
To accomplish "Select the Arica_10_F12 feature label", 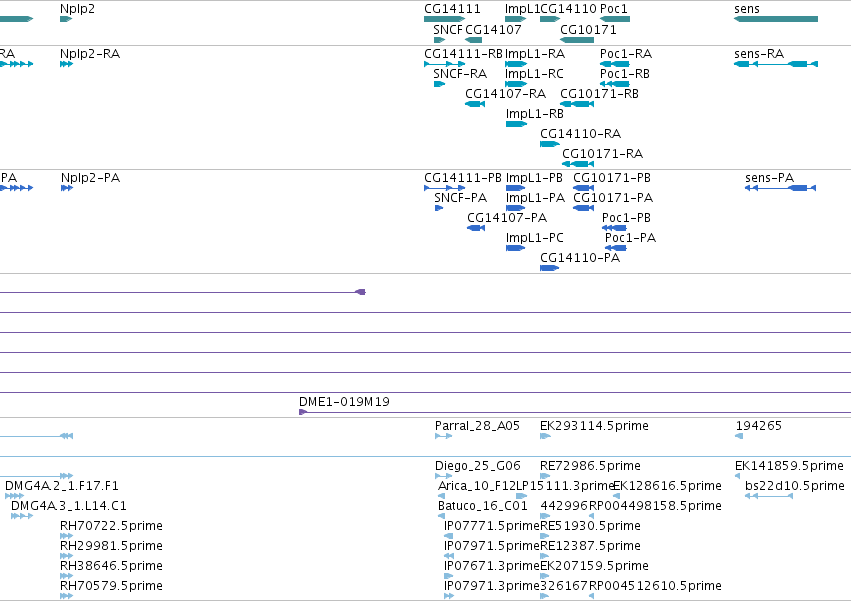I will [x=477, y=486].
